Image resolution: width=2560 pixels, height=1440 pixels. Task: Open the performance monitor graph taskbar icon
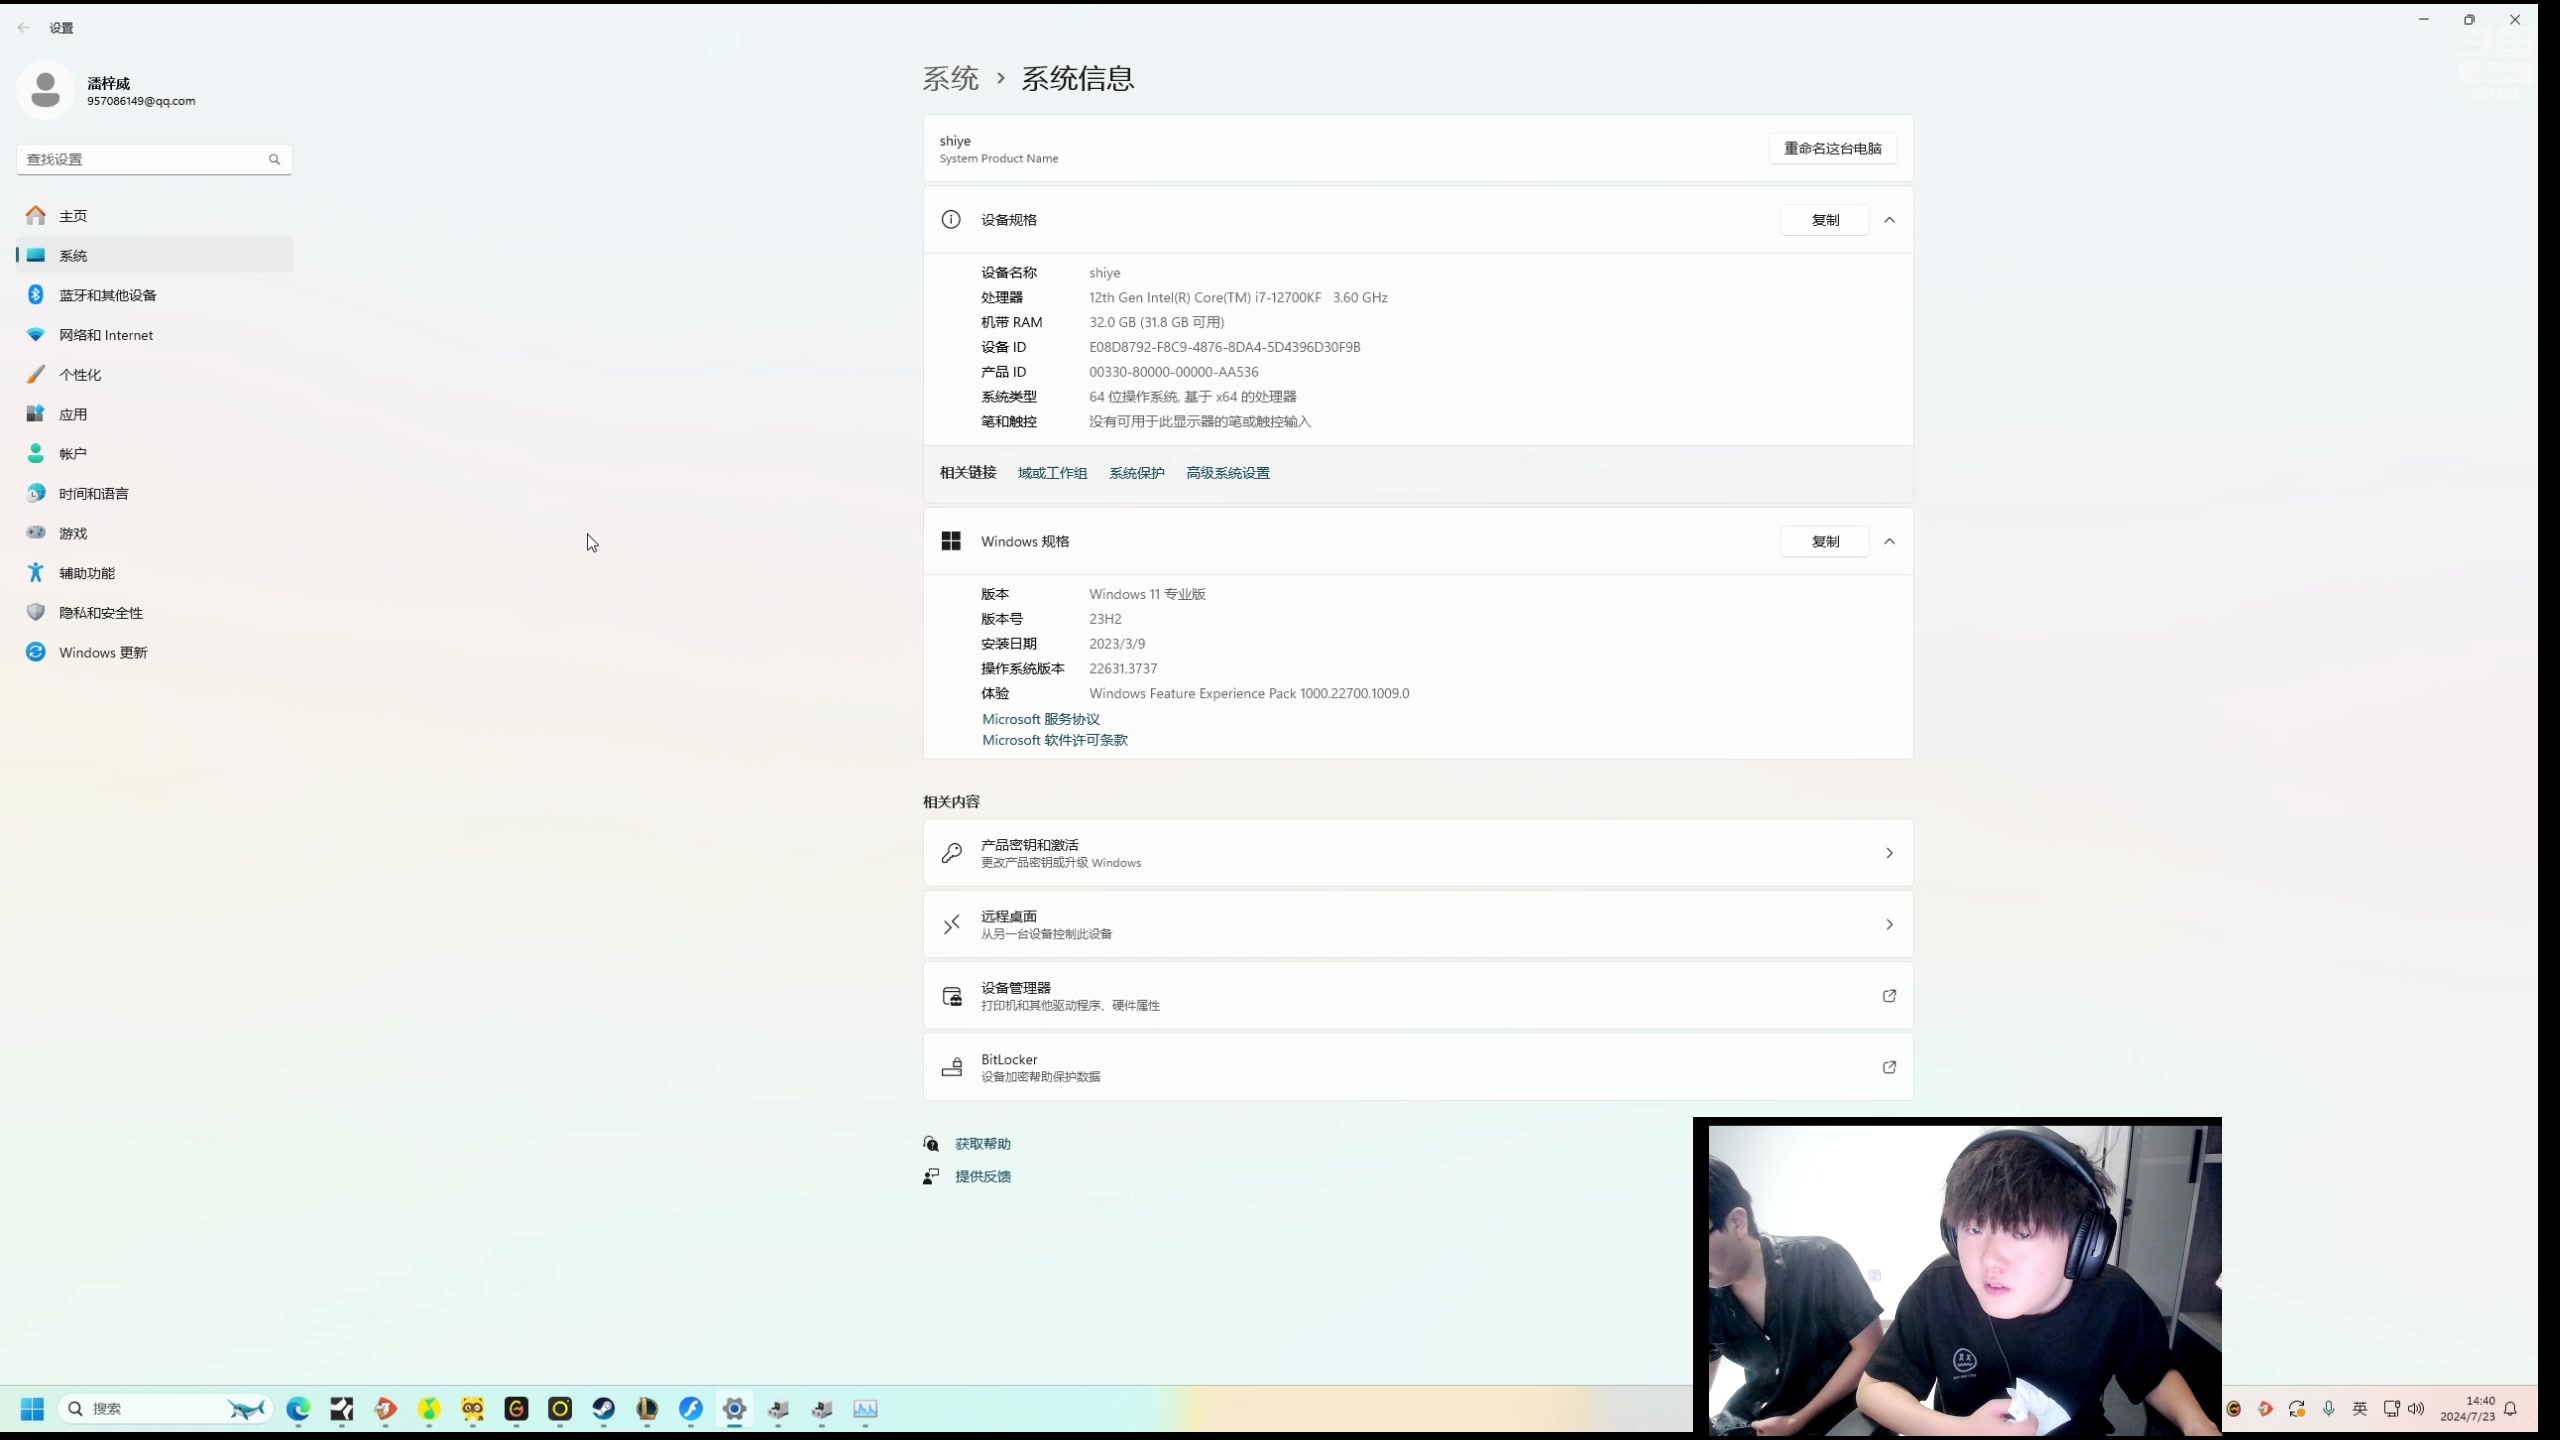865,1408
